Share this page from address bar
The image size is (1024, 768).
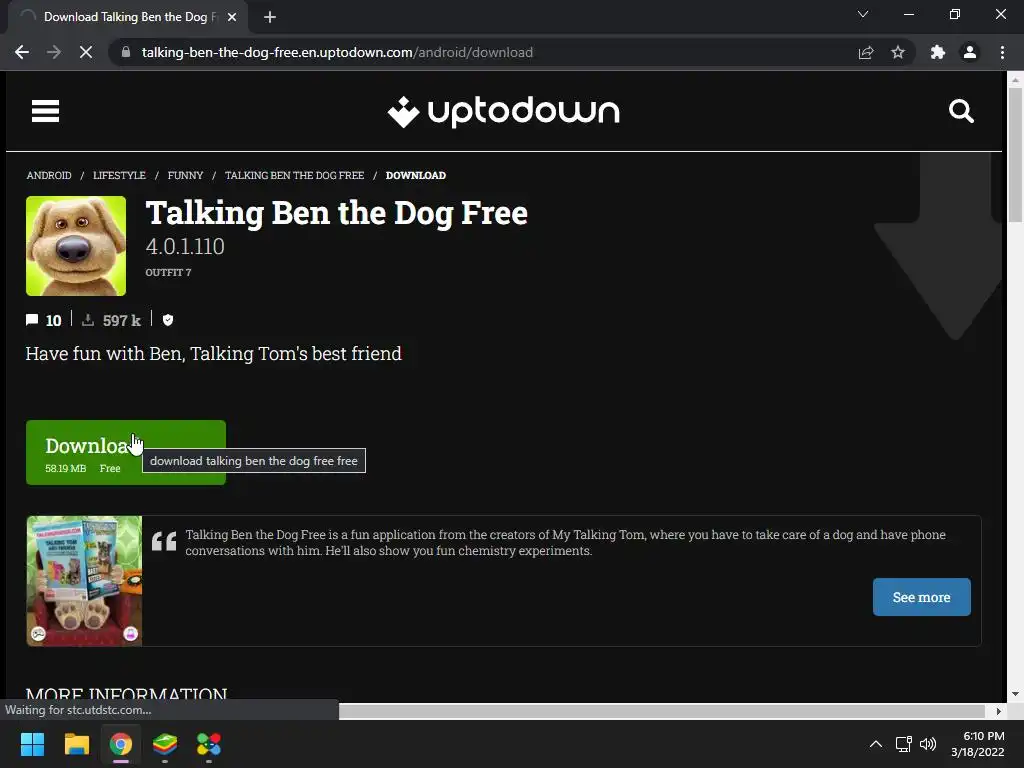866,52
